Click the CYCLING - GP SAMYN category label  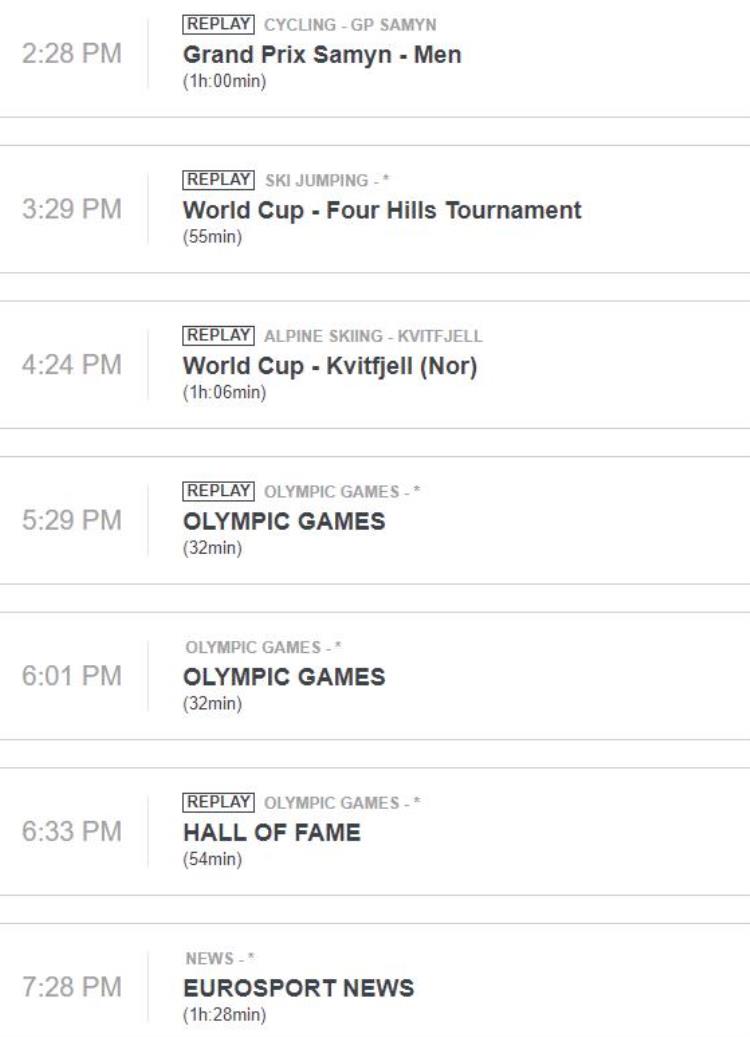click(351, 25)
